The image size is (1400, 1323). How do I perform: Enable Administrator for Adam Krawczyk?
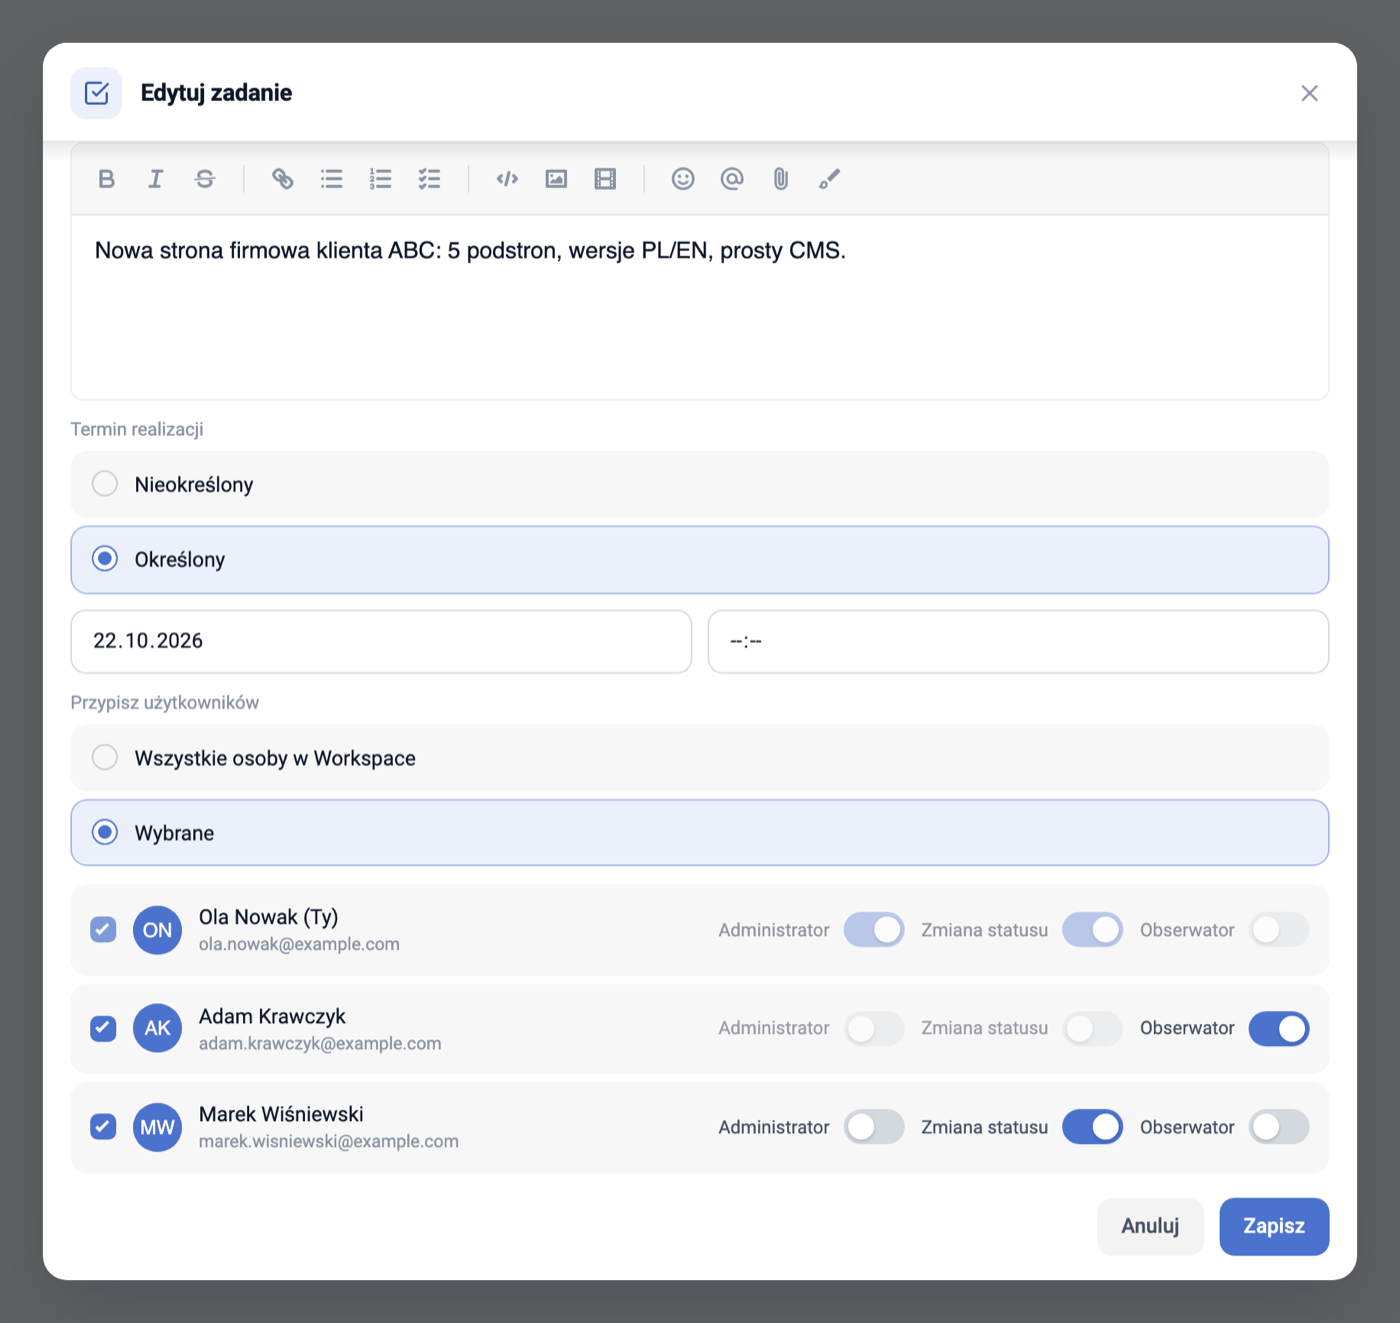click(874, 1028)
